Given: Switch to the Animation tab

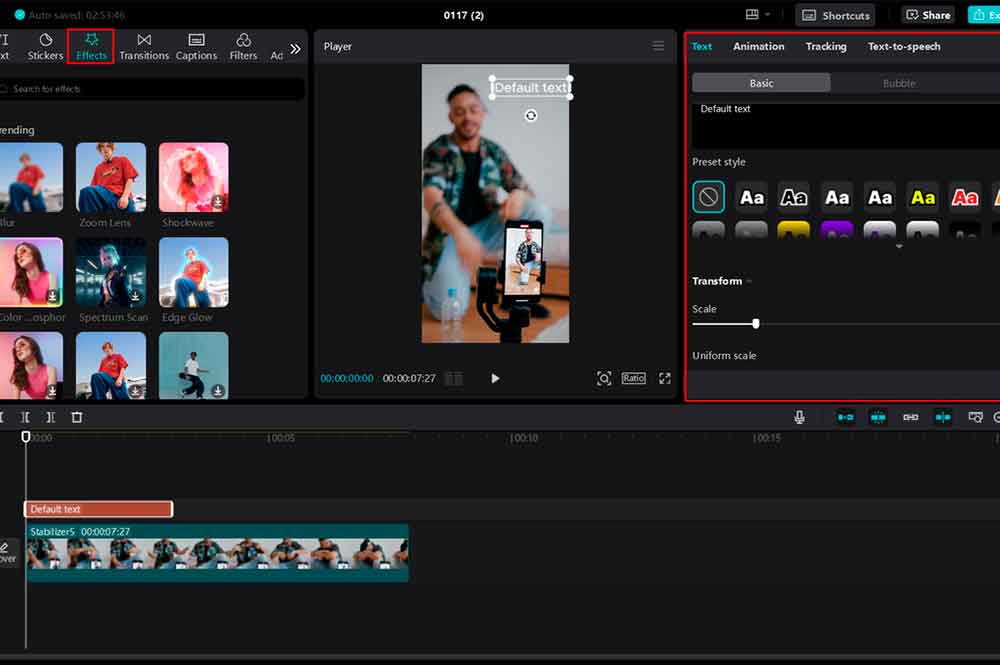Looking at the screenshot, I should (x=758, y=46).
